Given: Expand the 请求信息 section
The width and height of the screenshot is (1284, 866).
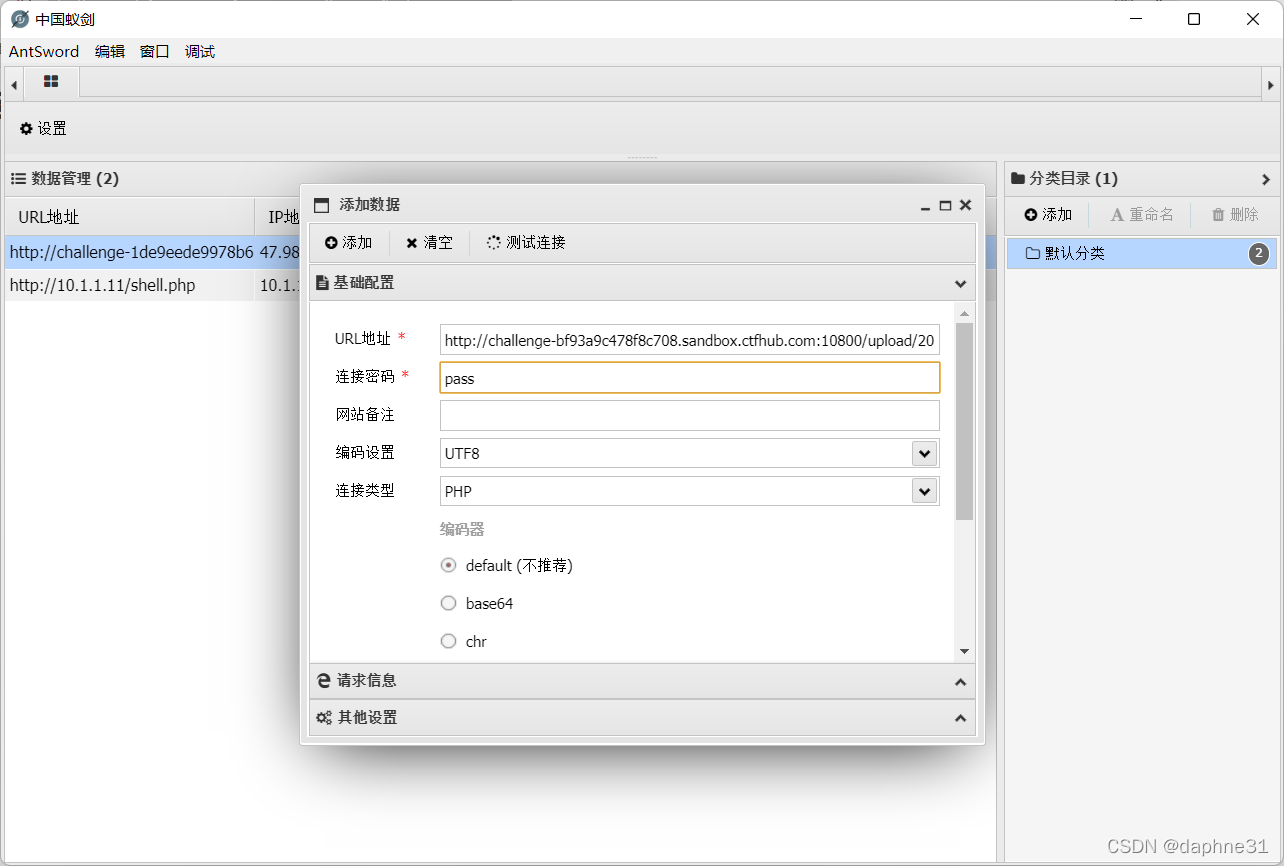Looking at the screenshot, I should 960,682.
